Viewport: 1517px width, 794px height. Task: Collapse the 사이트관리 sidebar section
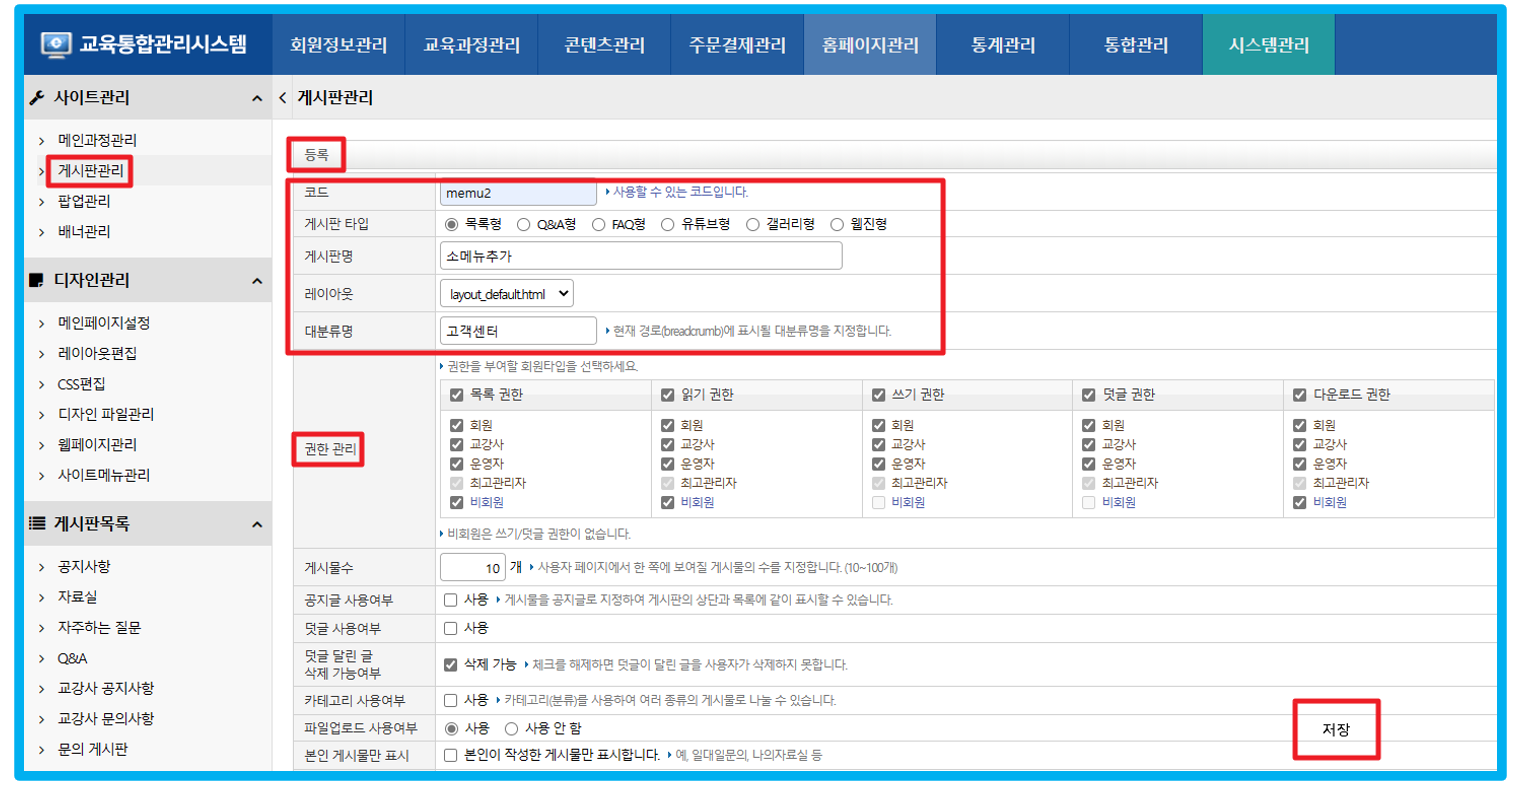tap(257, 98)
